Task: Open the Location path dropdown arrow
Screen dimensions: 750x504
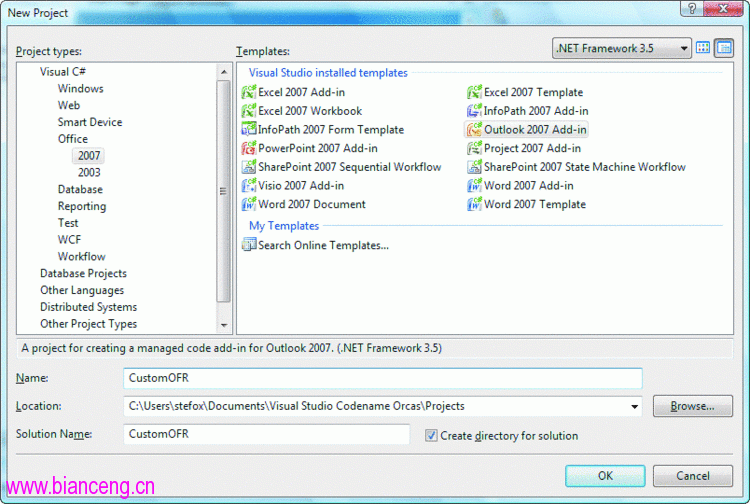Action: point(634,406)
